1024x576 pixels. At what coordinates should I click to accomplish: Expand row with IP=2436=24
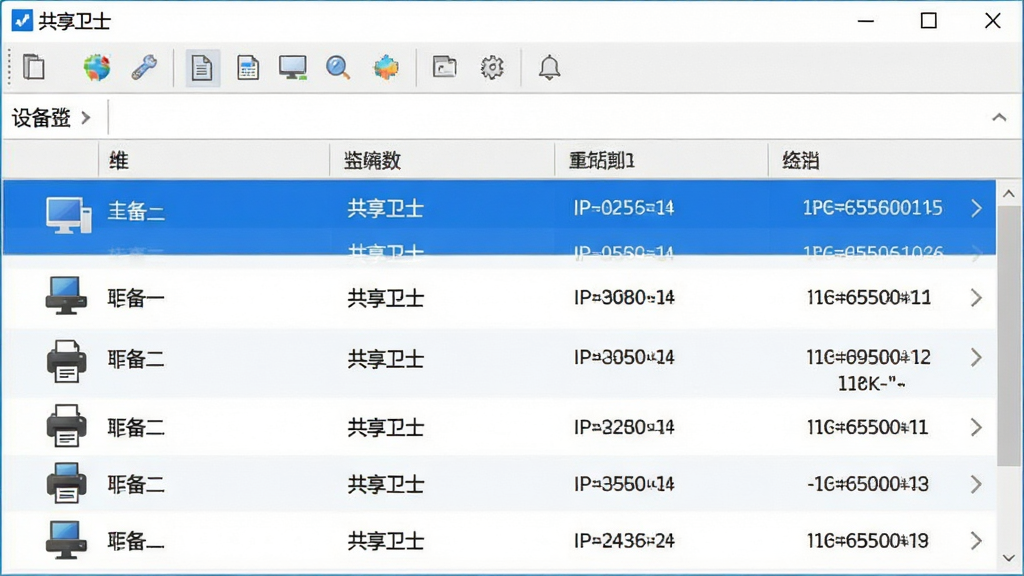click(x=976, y=541)
